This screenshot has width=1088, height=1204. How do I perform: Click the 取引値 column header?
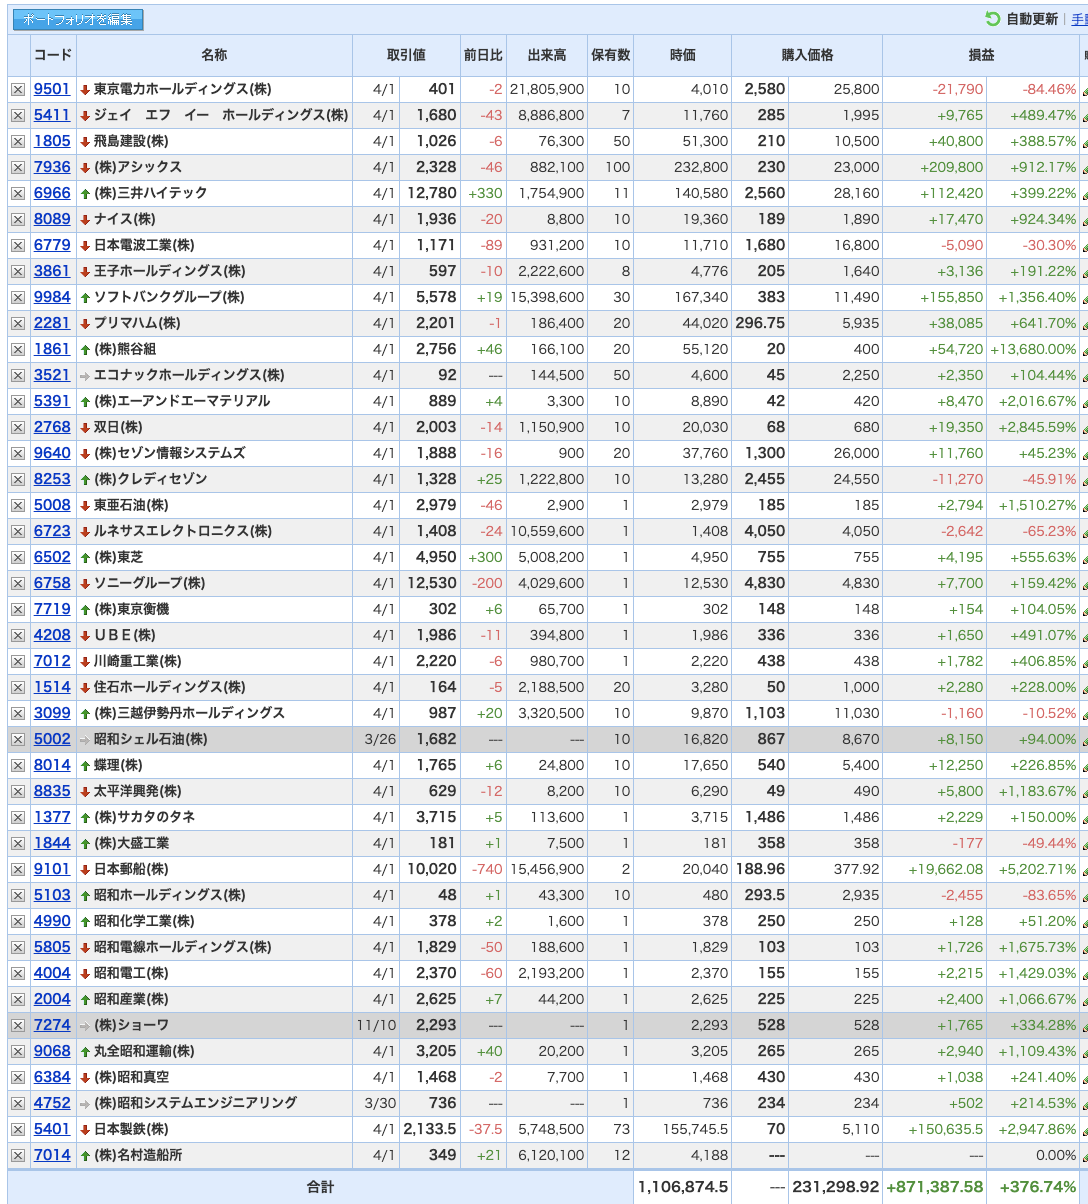tap(406, 56)
